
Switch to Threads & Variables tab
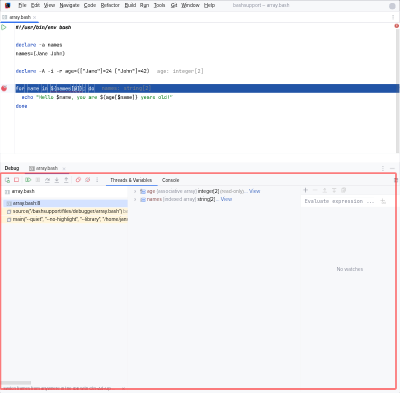pos(131,180)
